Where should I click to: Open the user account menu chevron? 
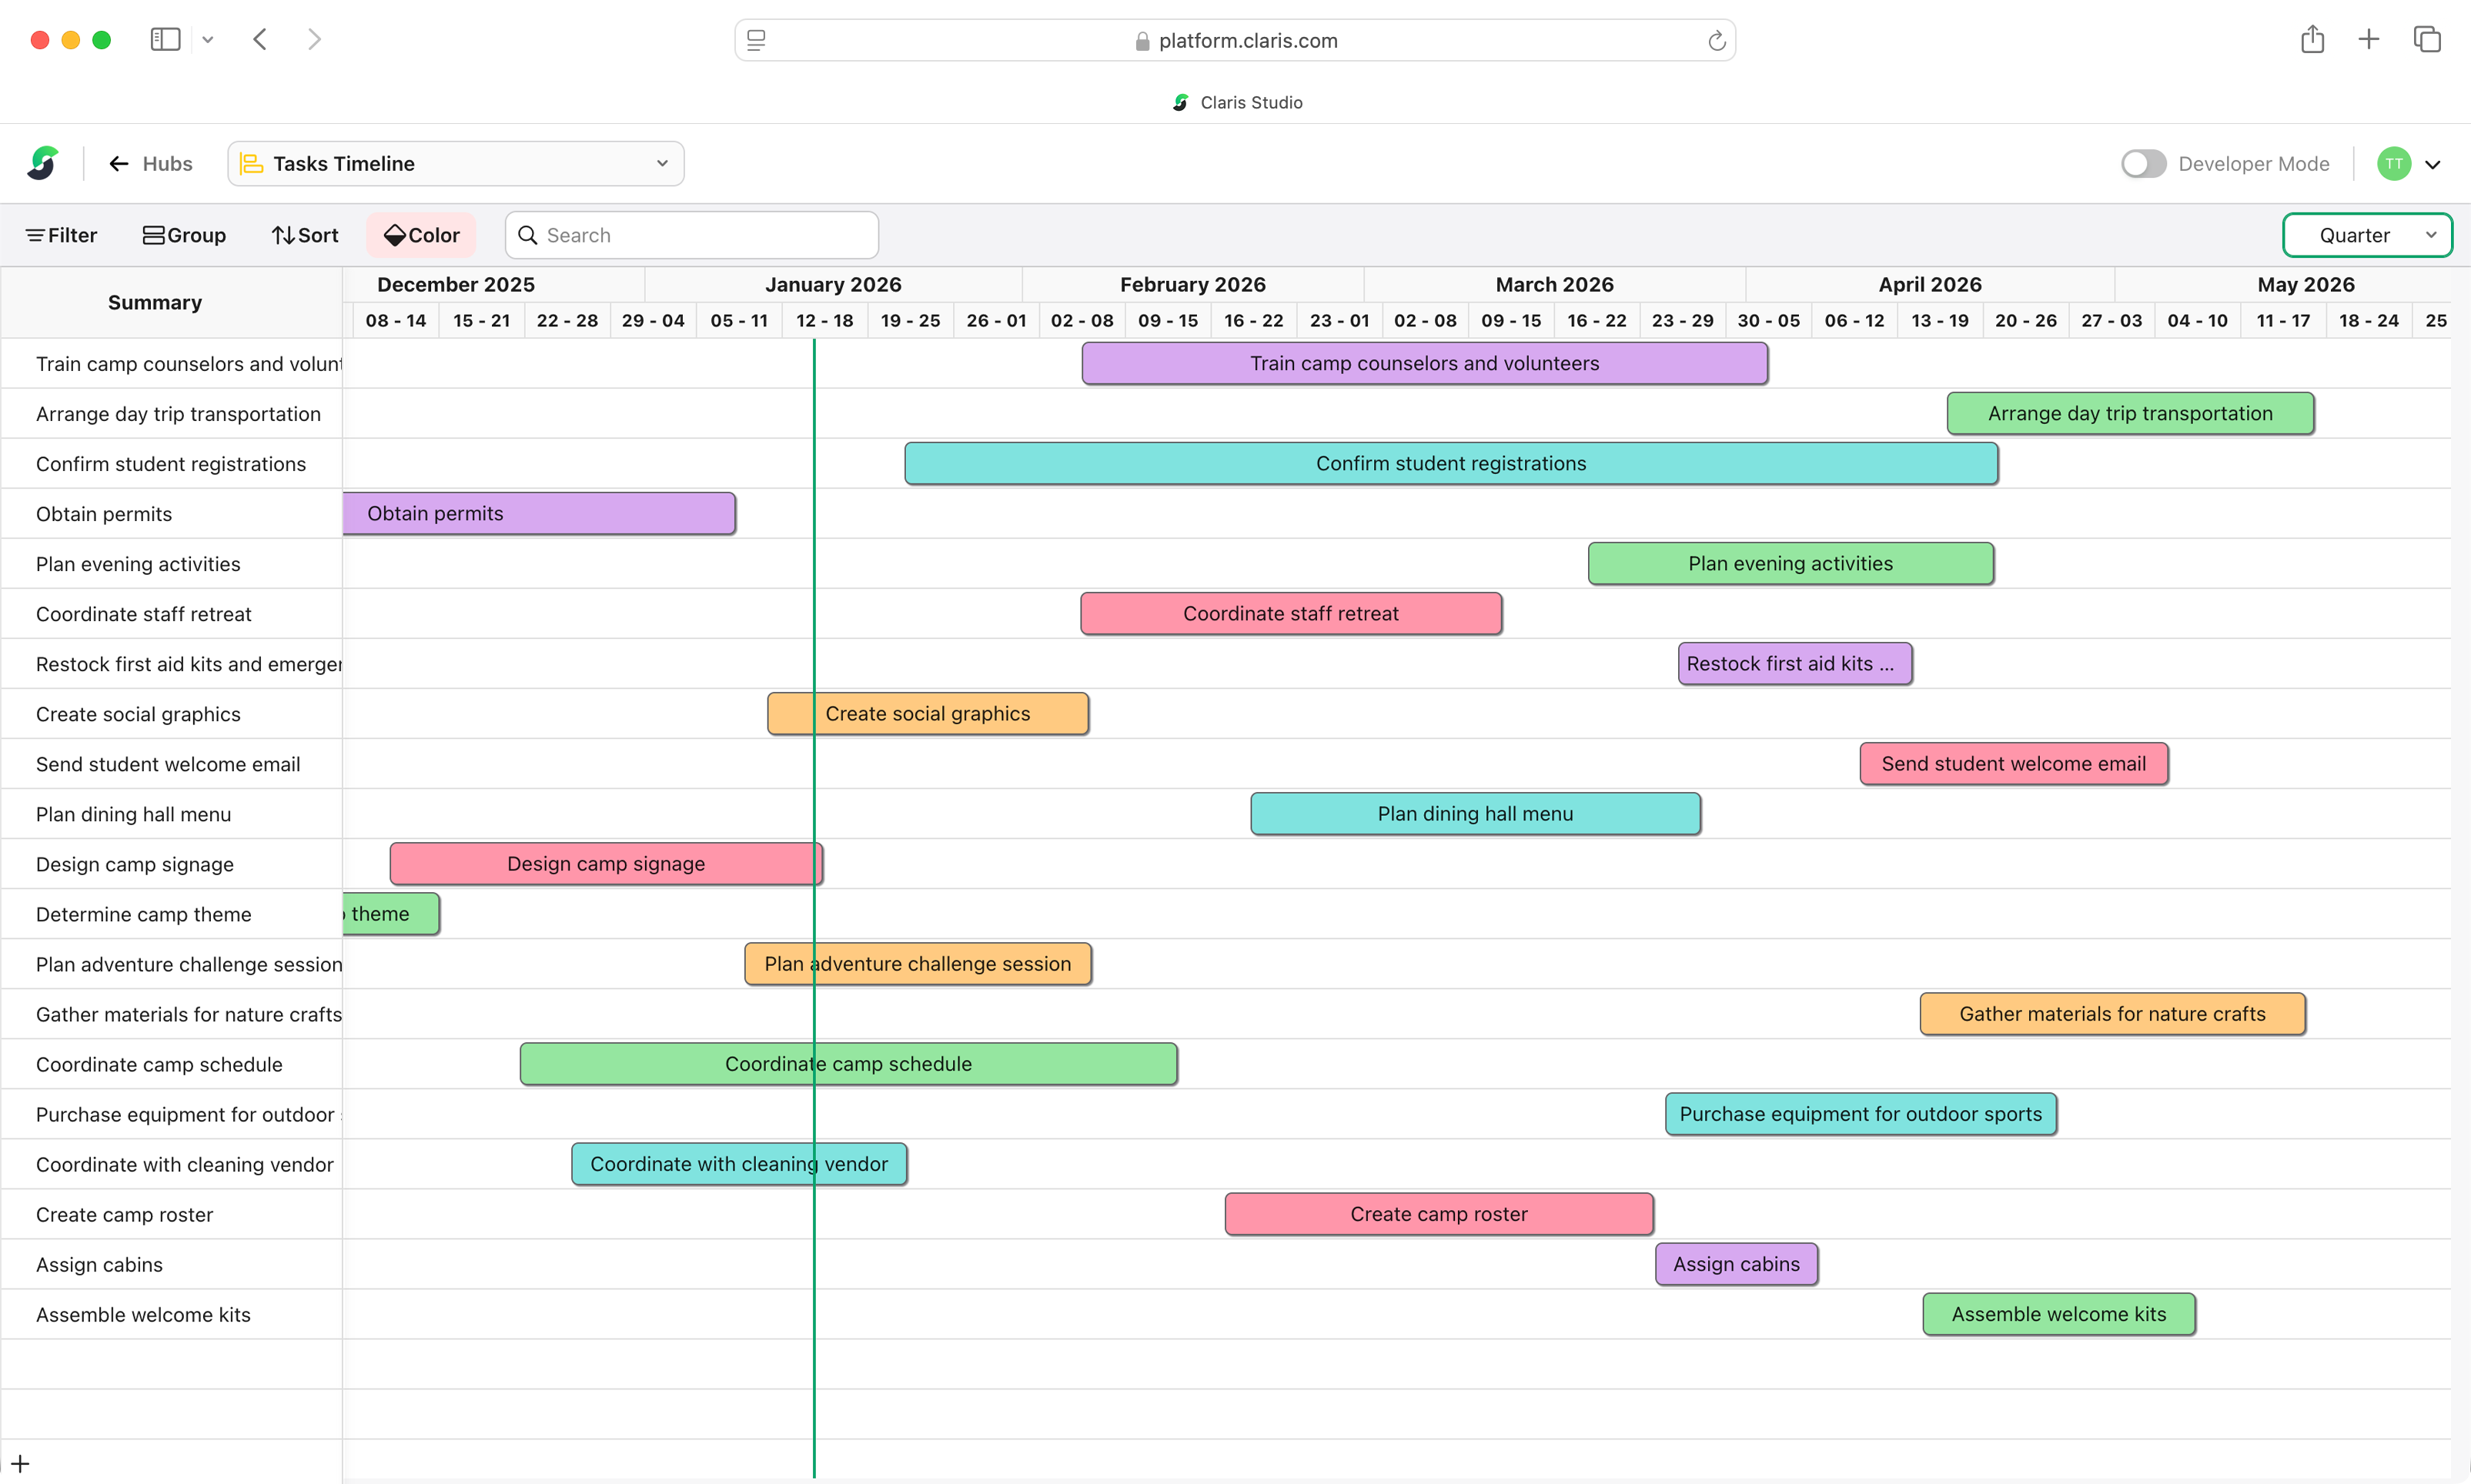coord(2433,165)
